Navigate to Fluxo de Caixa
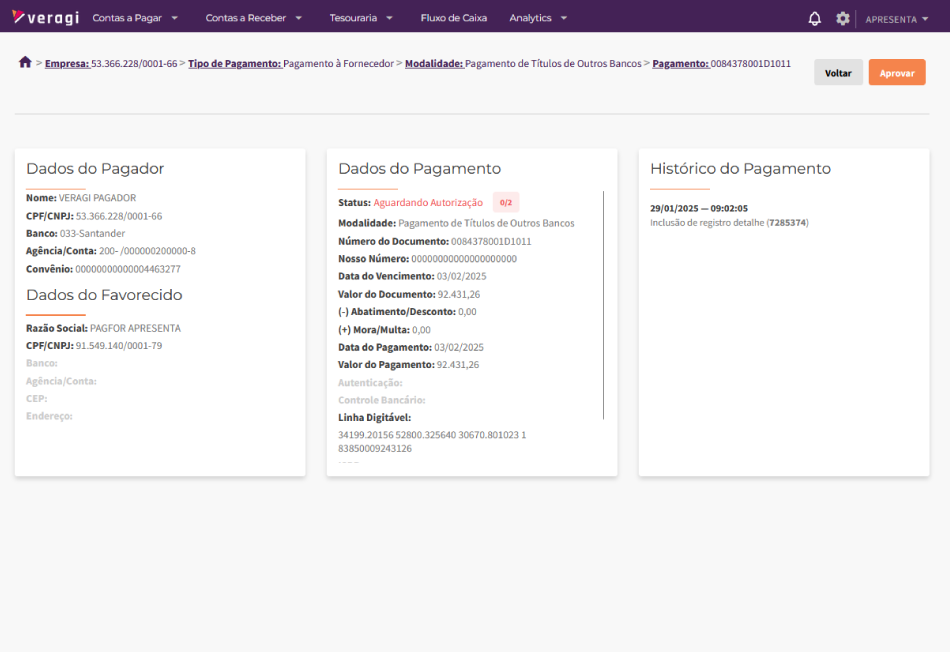The image size is (950, 652). coord(455,18)
